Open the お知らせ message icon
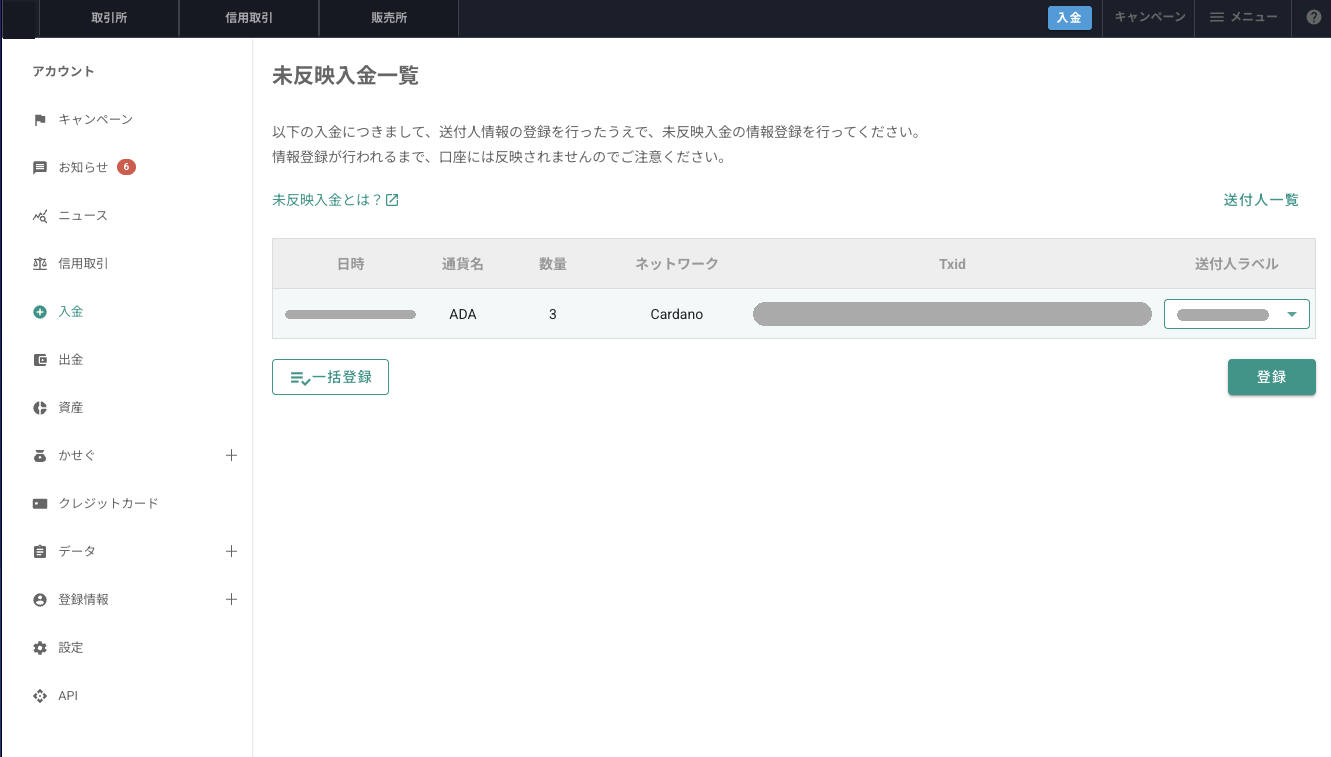This screenshot has width=1331, height=757. click(x=40, y=168)
